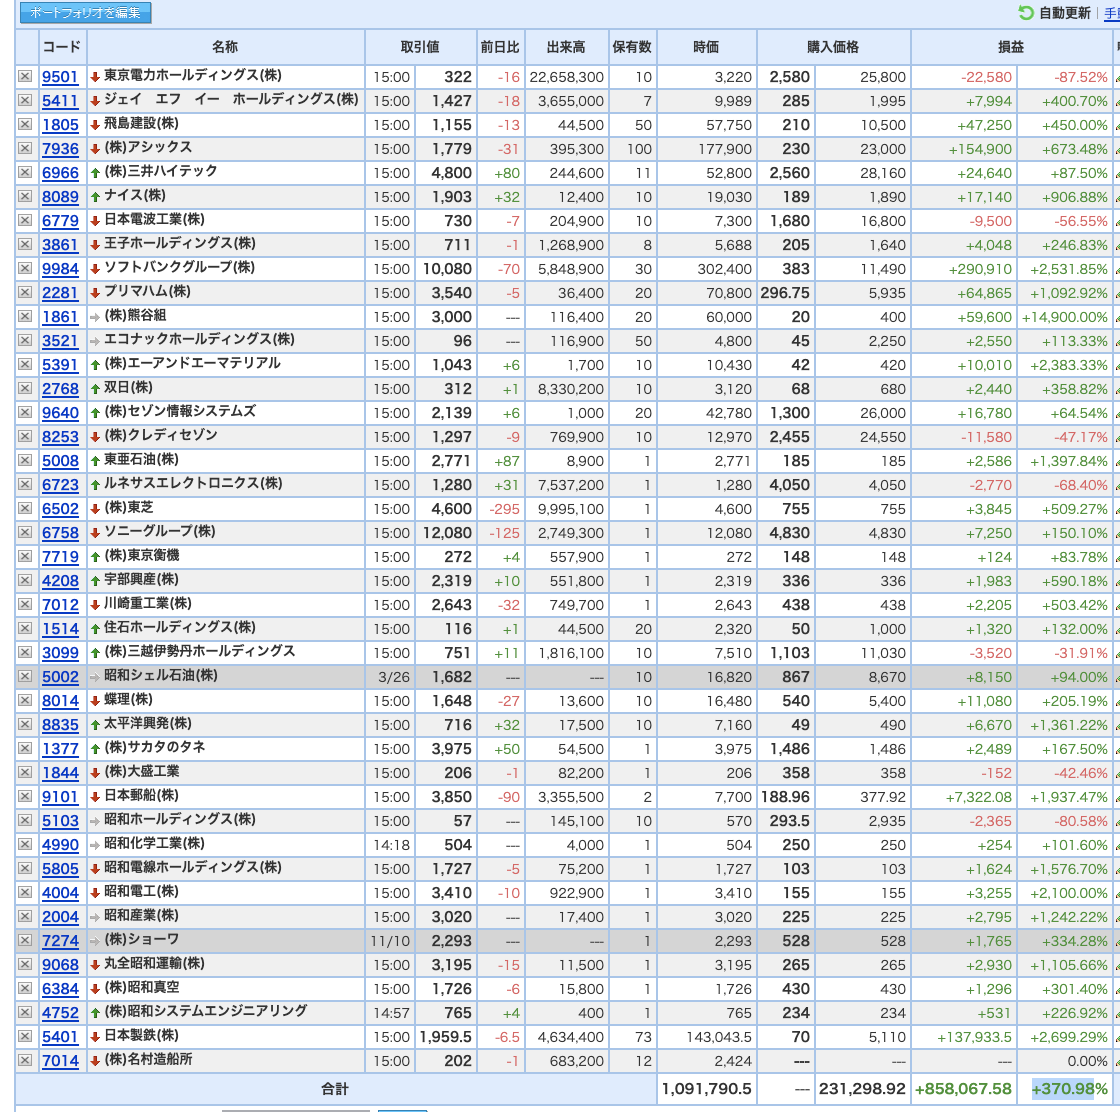Screen dimensions: 1120x1112
Task: Click name 日本郵船(株)
Action: (141, 796)
